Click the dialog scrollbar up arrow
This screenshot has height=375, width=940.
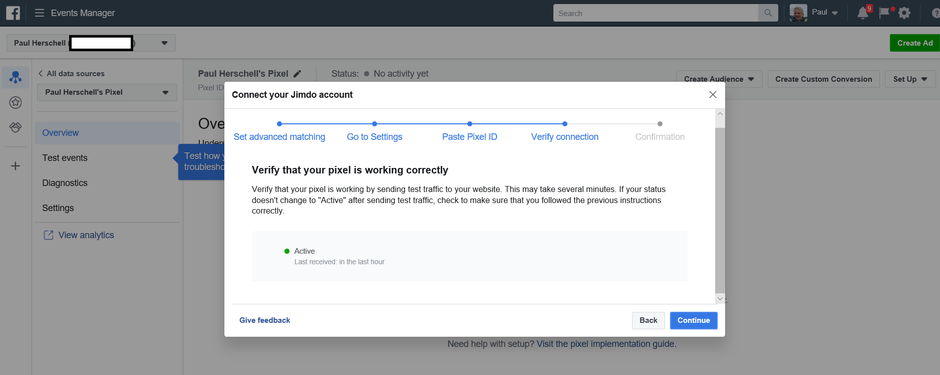click(719, 114)
